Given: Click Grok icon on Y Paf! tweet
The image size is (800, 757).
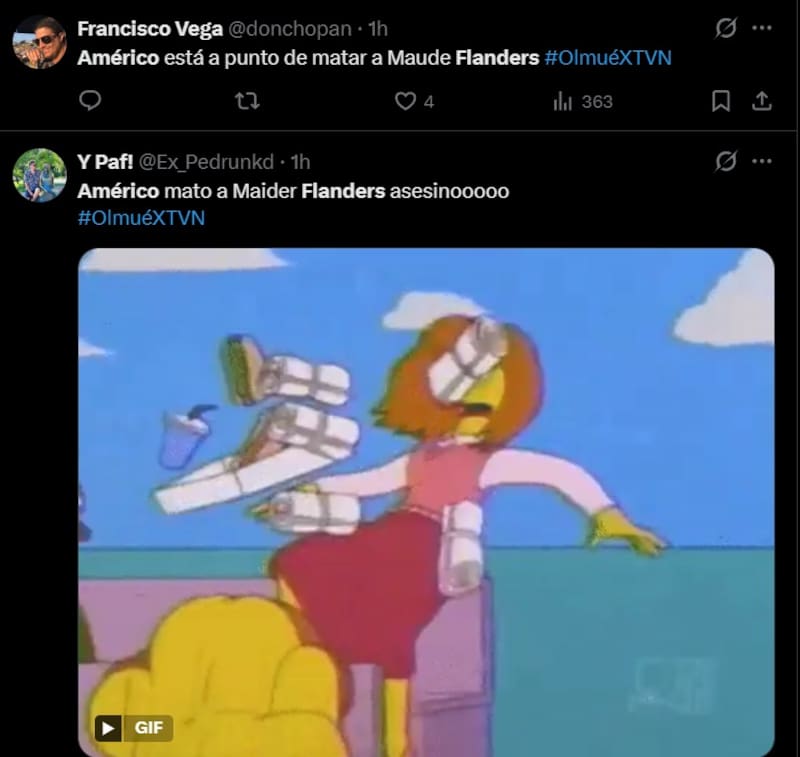Looking at the screenshot, I should 726,161.
